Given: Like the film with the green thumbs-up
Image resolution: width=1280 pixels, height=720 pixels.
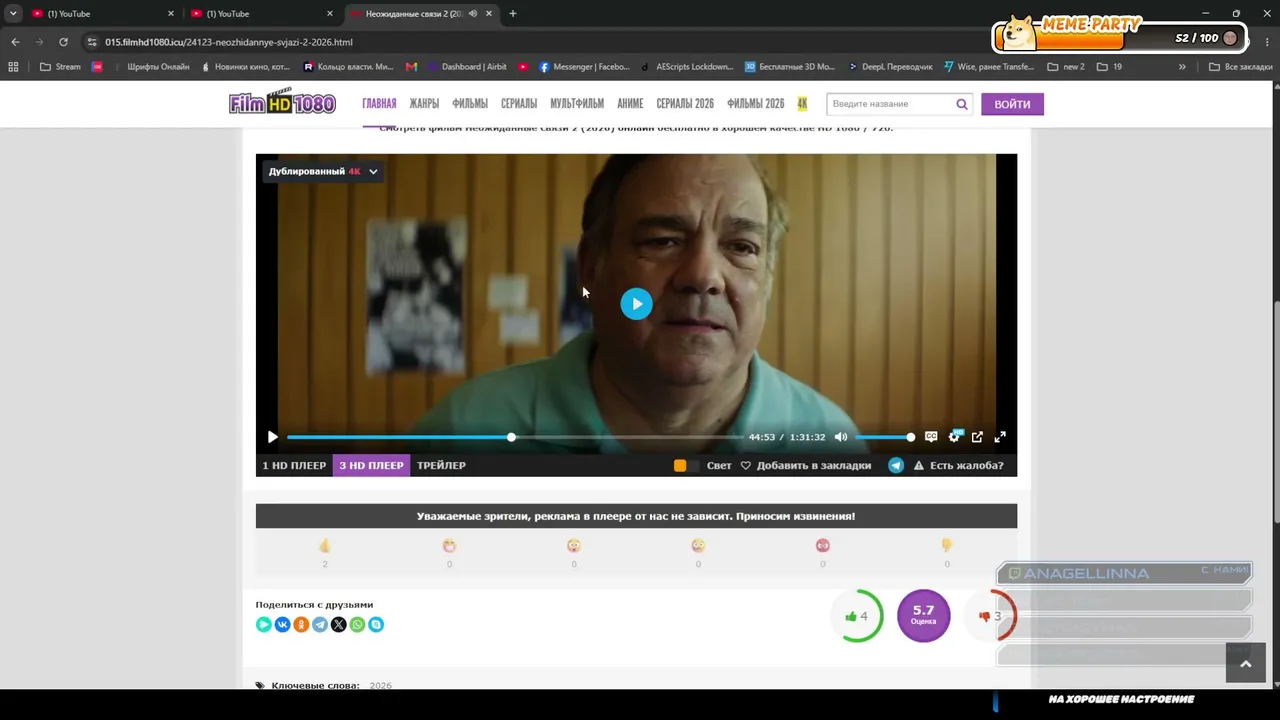Looking at the screenshot, I should (857, 616).
